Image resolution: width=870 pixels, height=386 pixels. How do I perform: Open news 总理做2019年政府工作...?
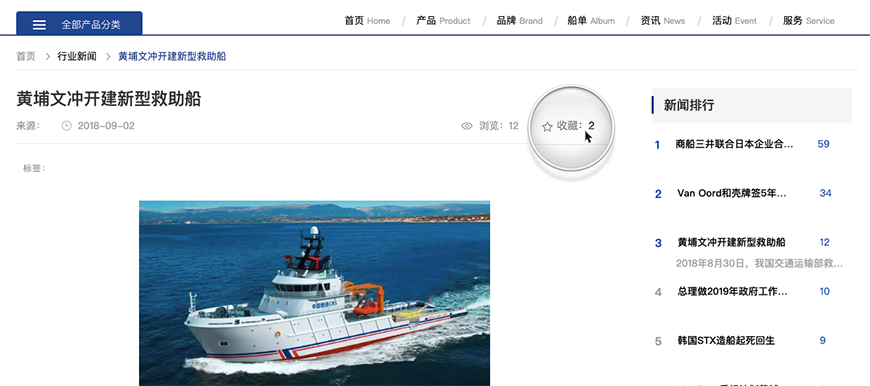click(x=732, y=291)
